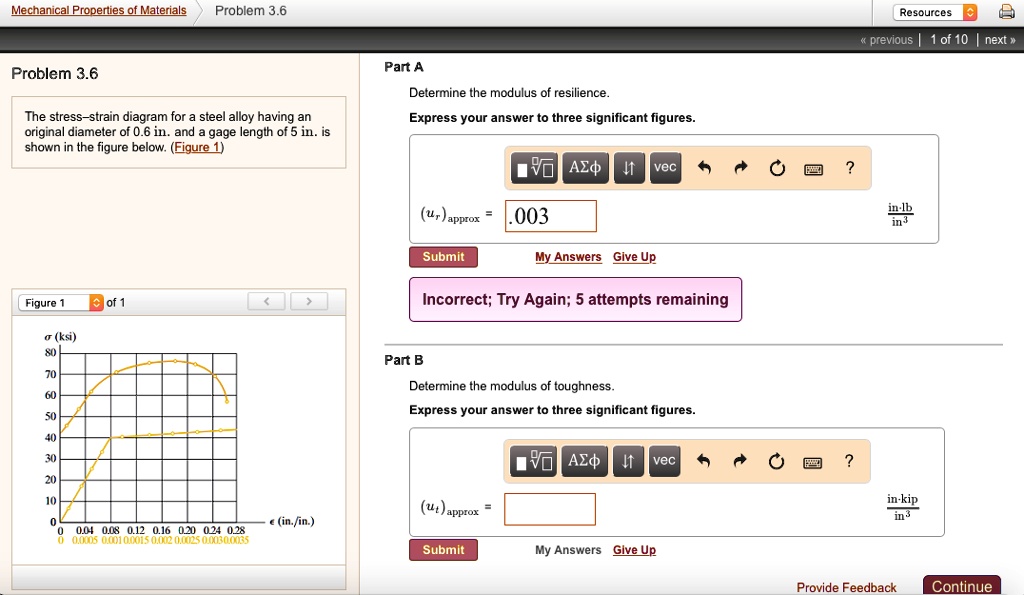Click the help question mark in Part A toolbar
1024x595 pixels.
click(x=849, y=168)
